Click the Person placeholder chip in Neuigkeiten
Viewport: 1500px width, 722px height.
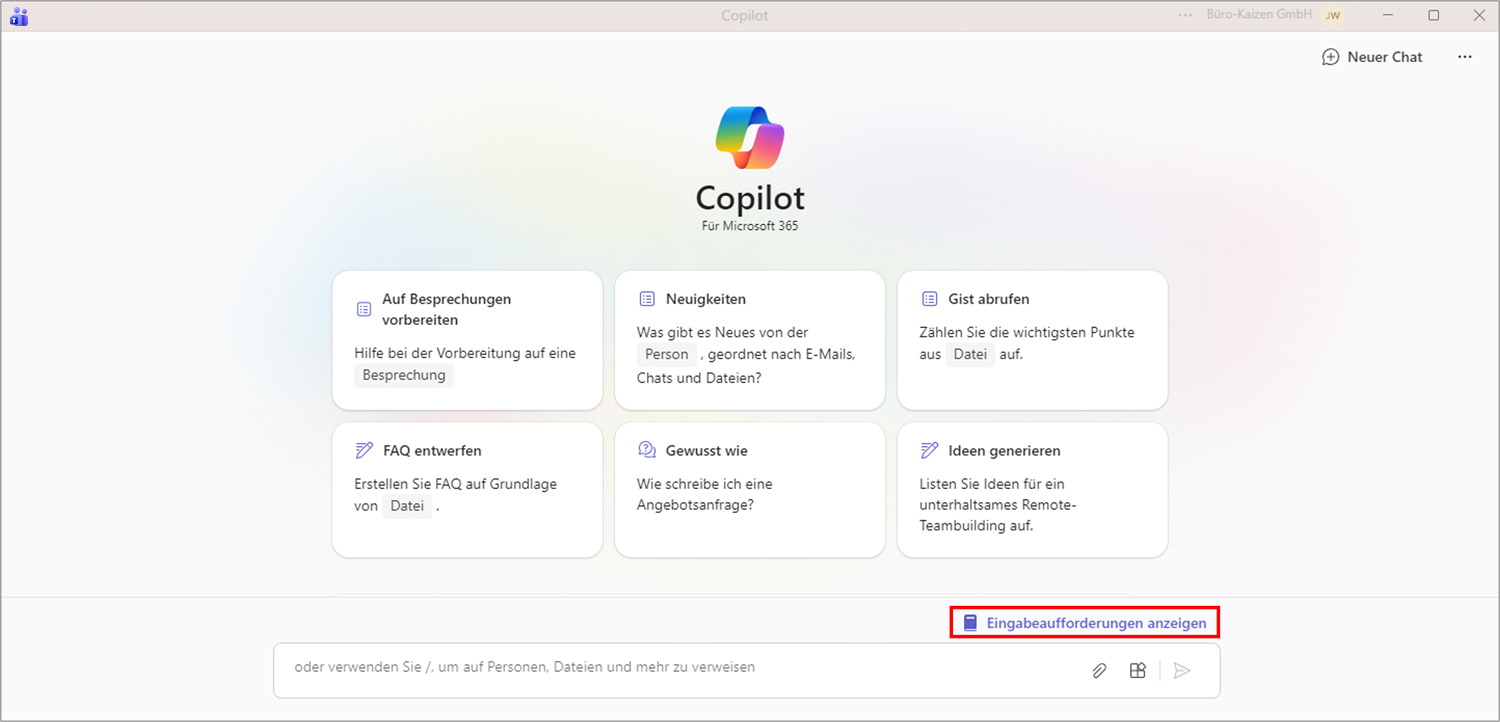tap(666, 354)
